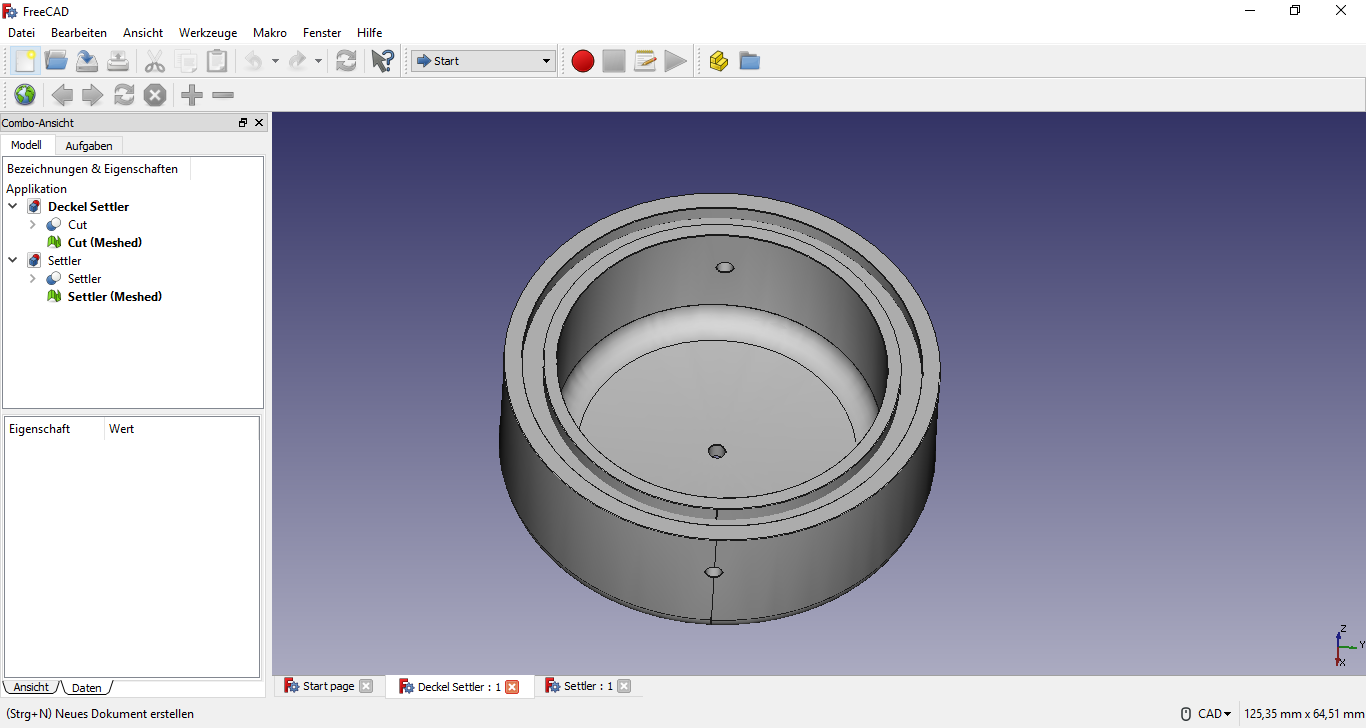Open the start page globe icon
Viewport: 1366px width, 728px height.
(25, 95)
